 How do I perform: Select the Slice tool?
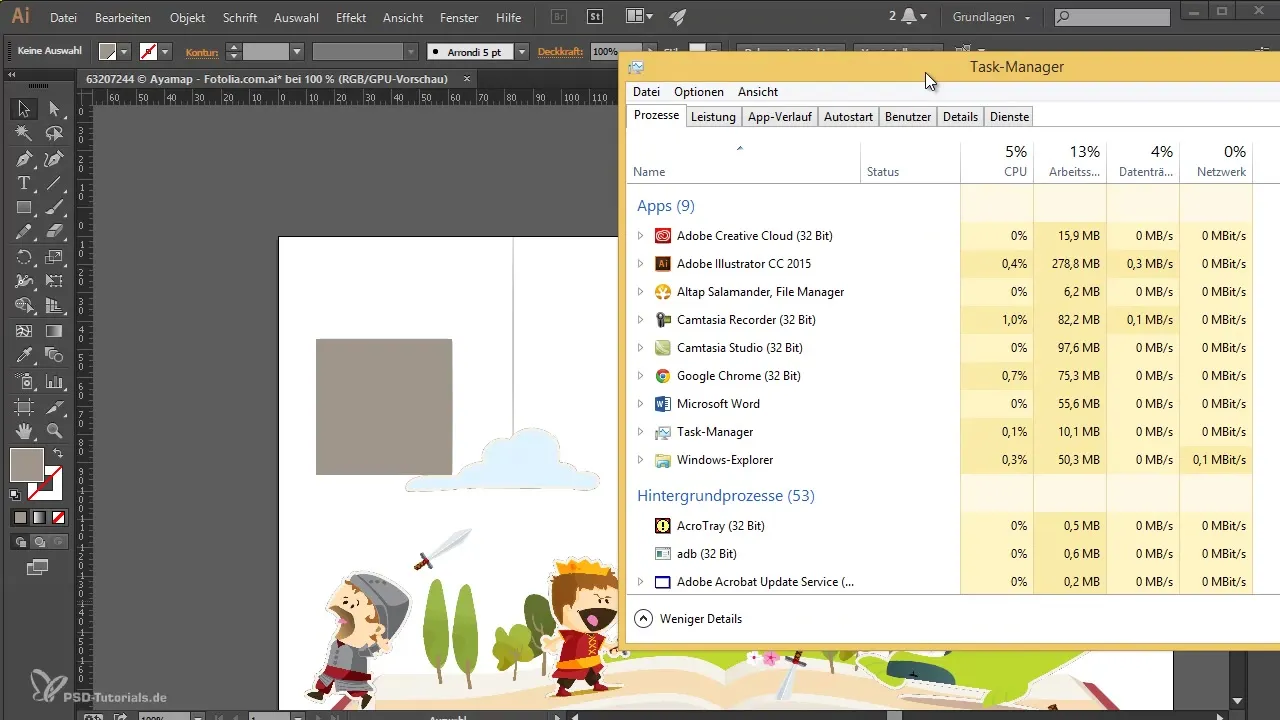coord(54,406)
